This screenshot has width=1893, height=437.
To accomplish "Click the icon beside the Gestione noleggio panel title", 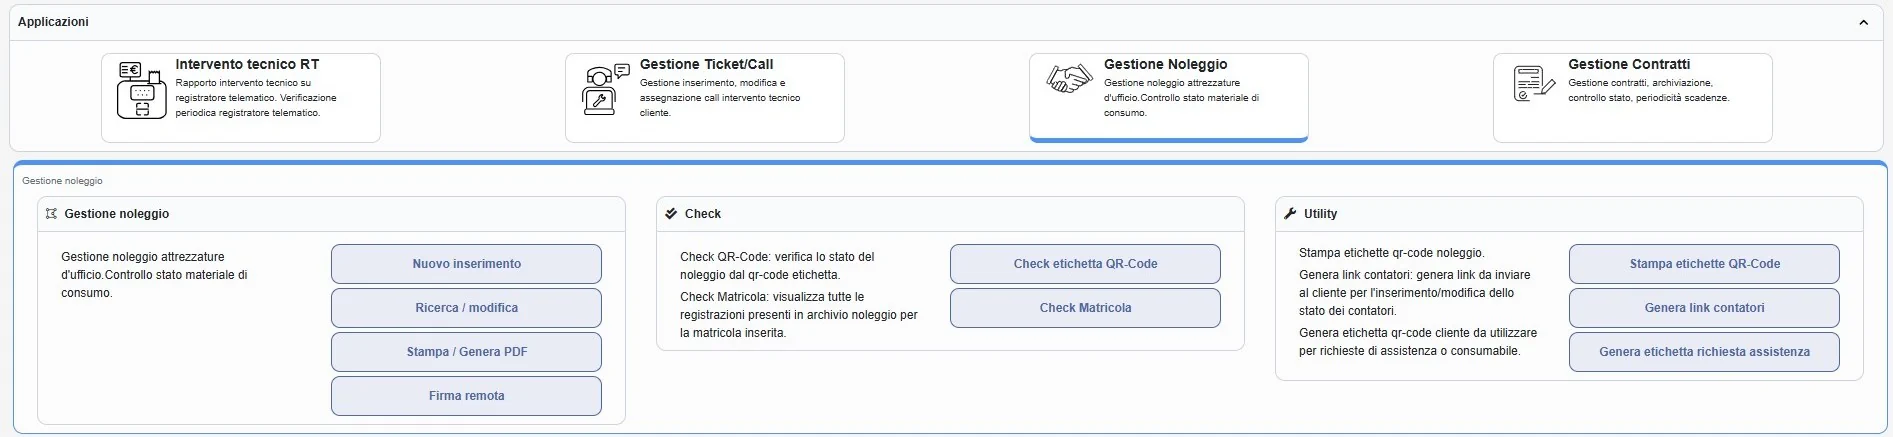I will point(51,214).
